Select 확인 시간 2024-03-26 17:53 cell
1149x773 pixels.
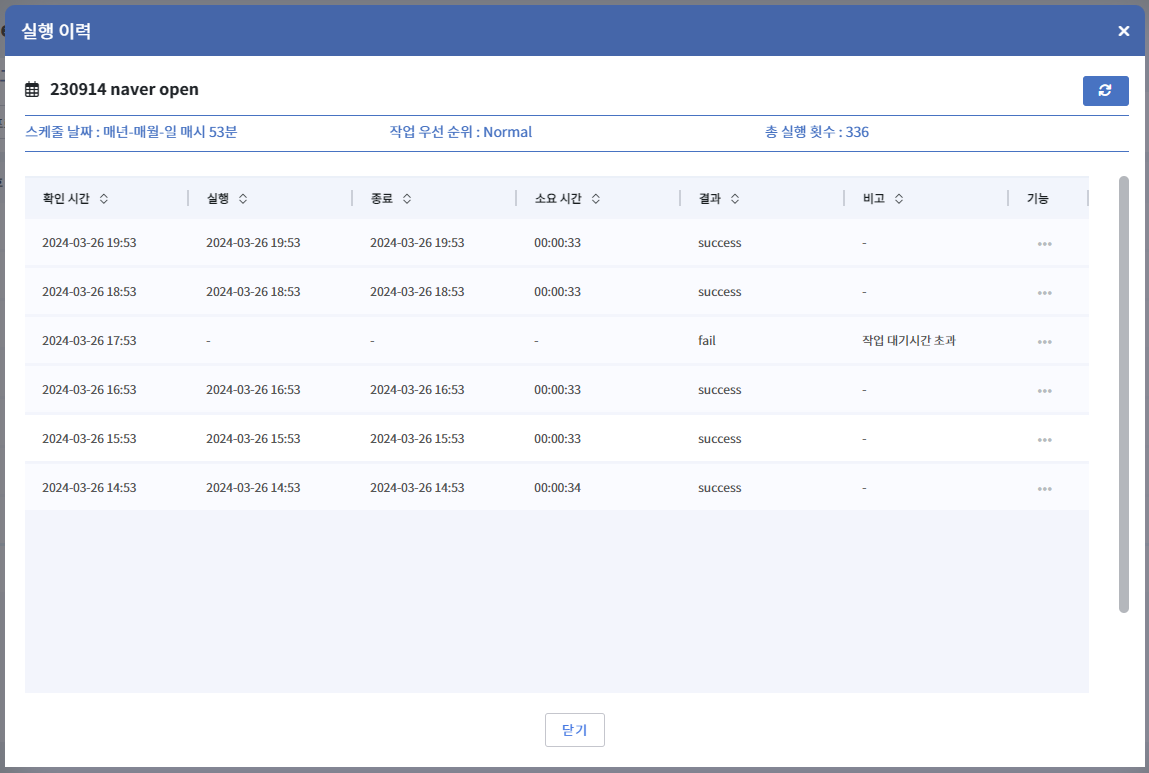89,341
